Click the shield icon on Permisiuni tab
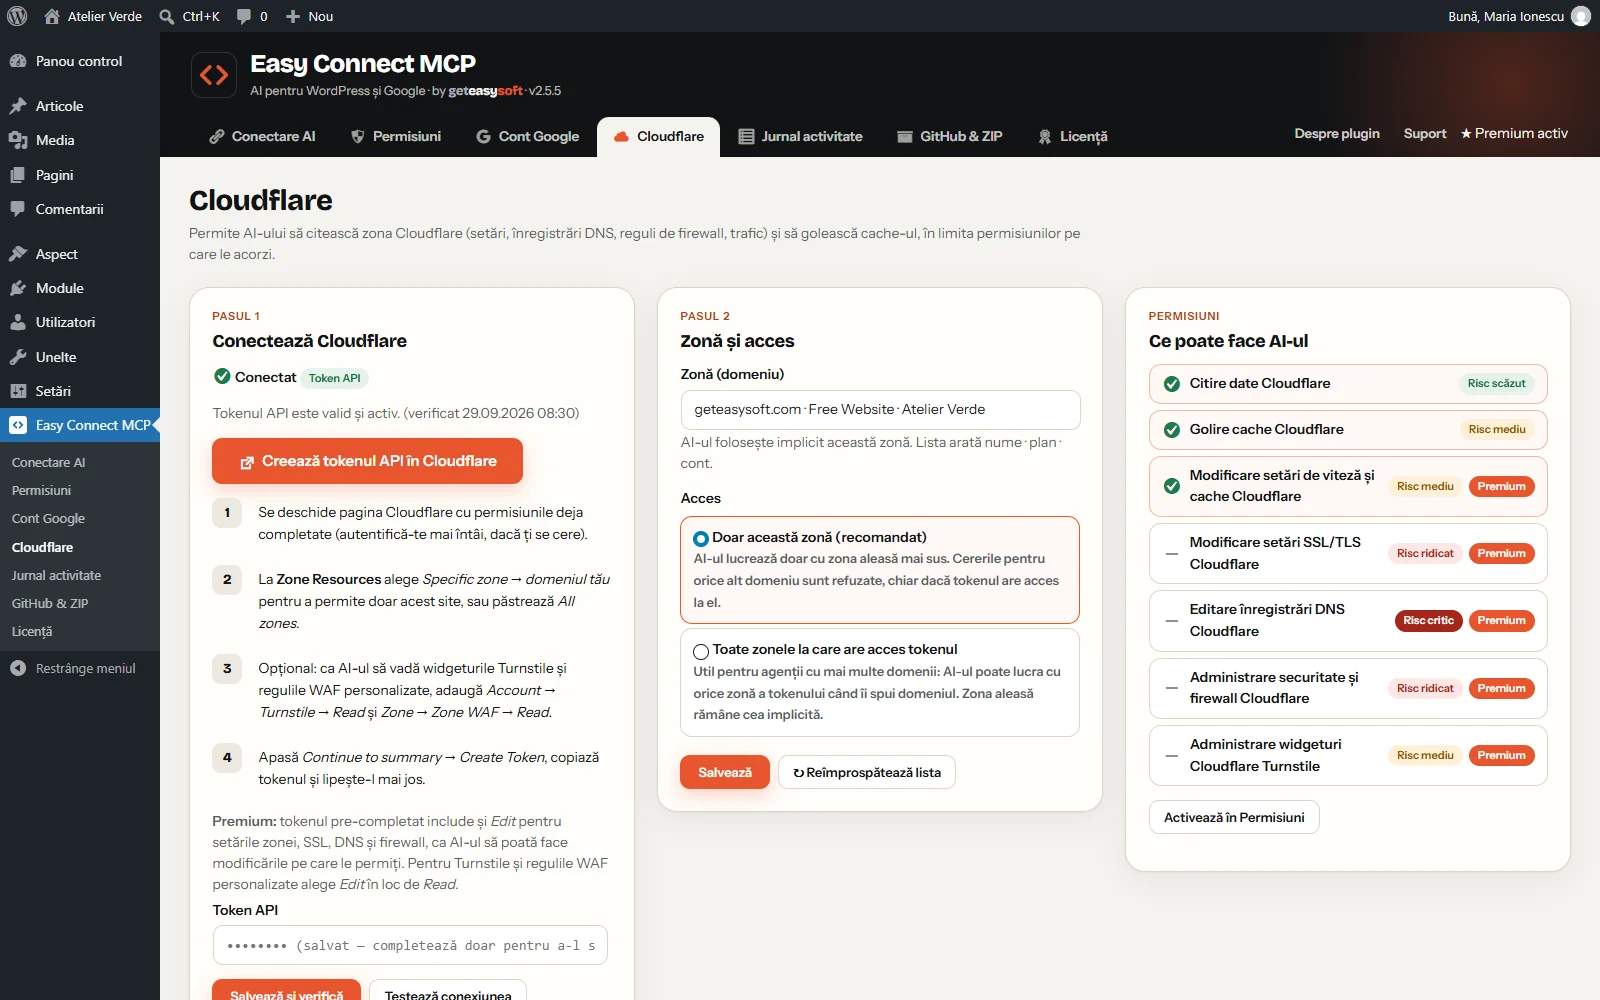Screen dimensions: 1600x1000 [x=358, y=136]
